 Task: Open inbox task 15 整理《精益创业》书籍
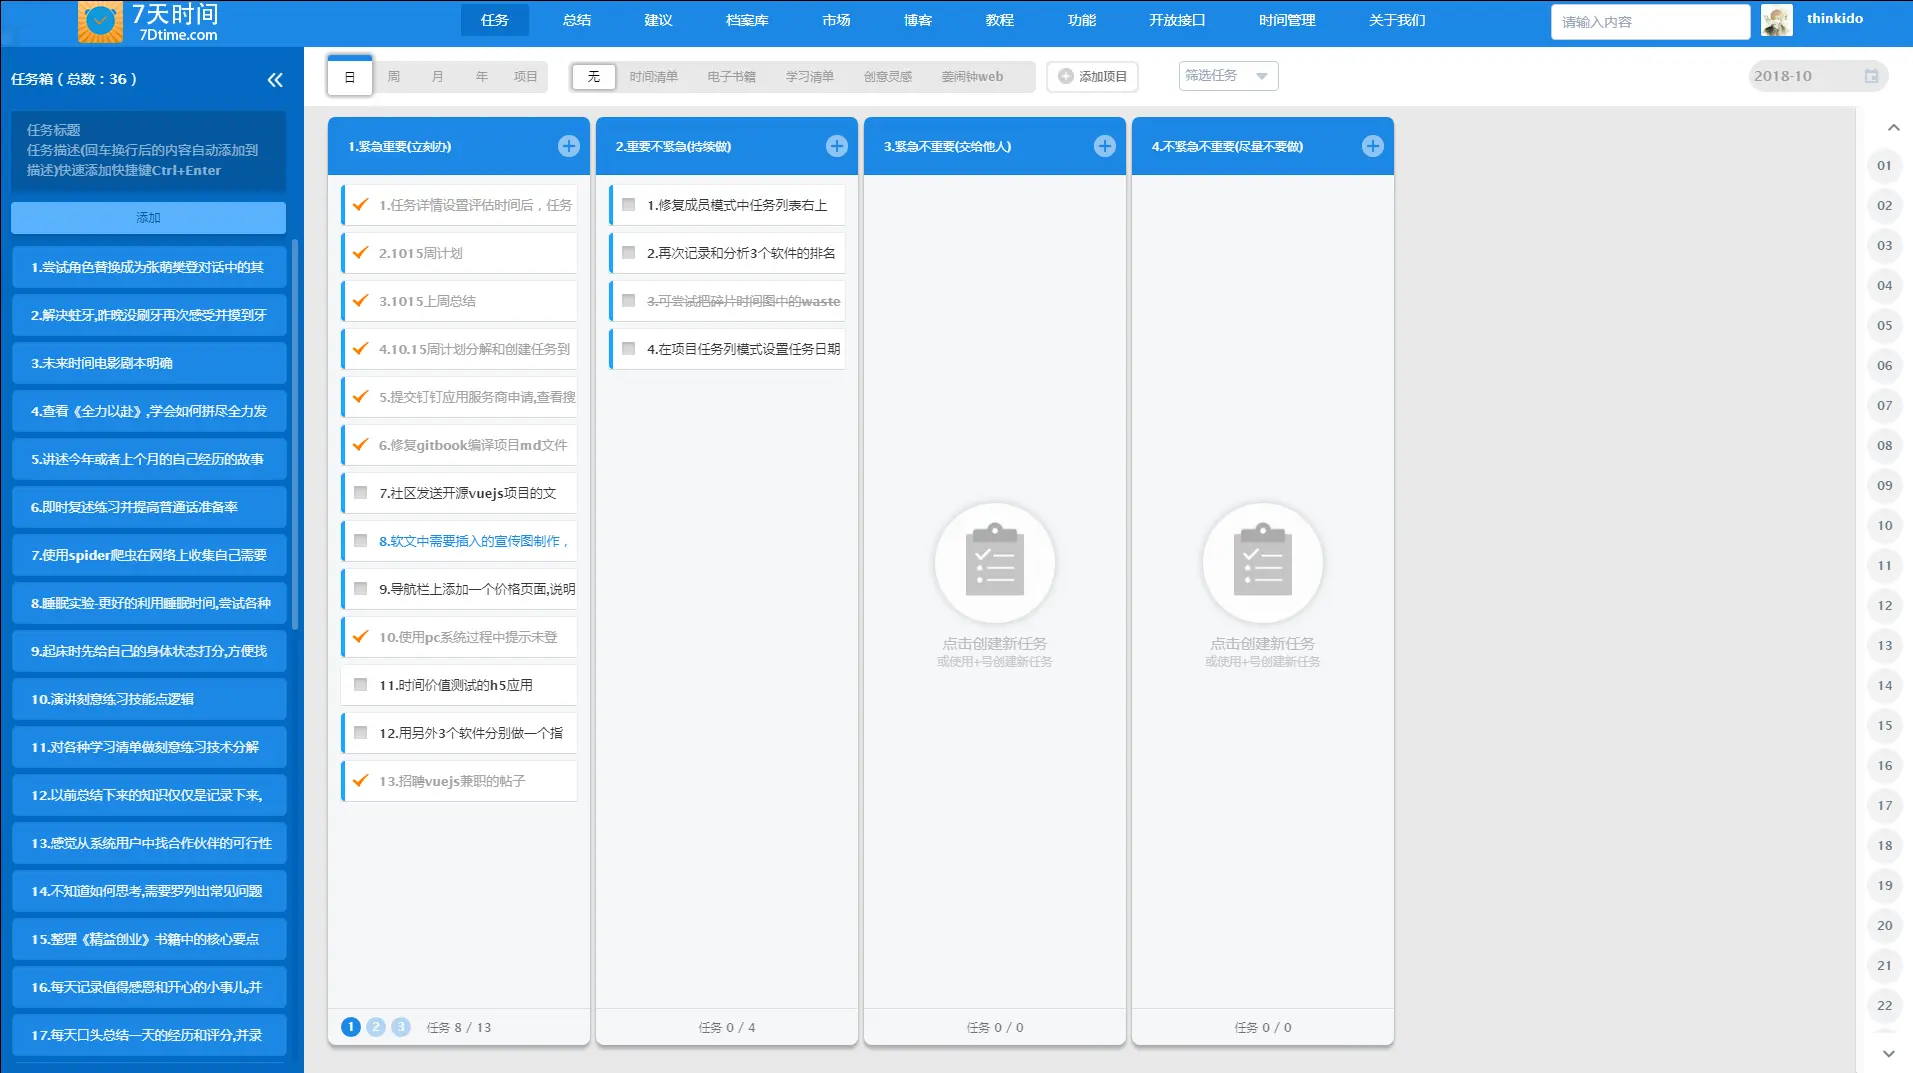pyautogui.click(x=149, y=939)
